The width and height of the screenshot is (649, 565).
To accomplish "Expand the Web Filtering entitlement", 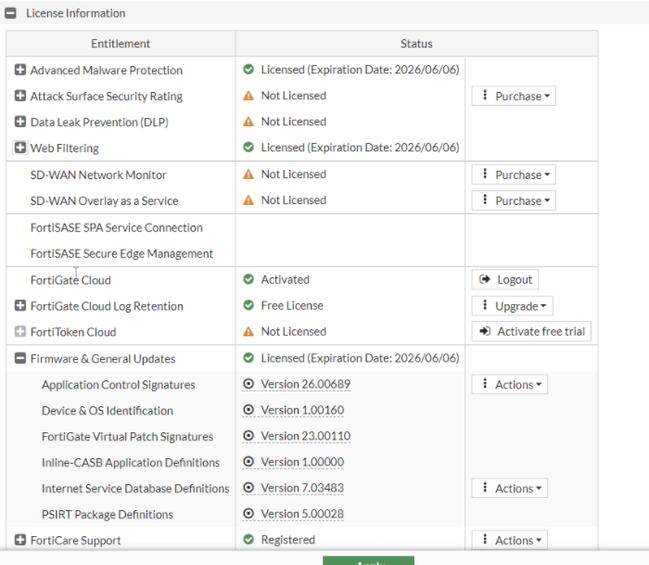I will click(x=20, y=148).
